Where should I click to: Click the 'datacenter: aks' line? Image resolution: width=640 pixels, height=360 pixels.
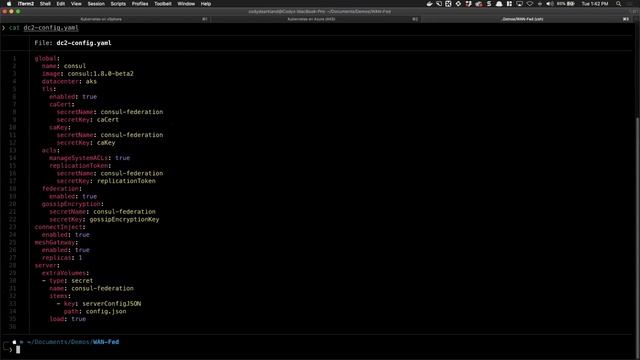[x=69, y=82]
